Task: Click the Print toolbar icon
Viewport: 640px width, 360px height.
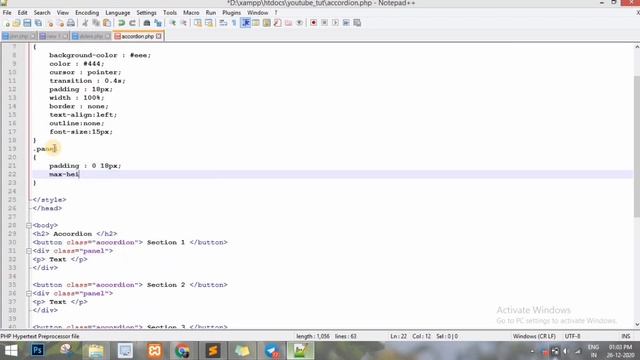Action: 71,23
